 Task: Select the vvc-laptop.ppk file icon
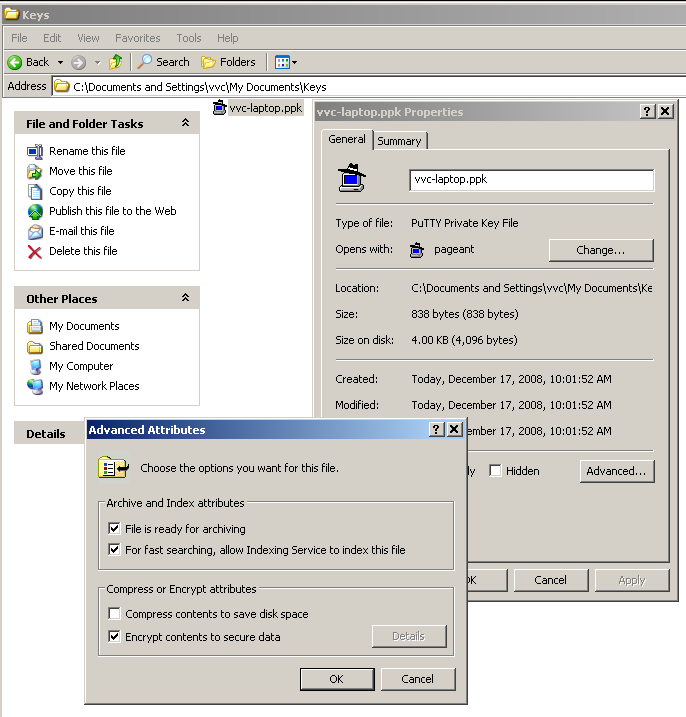click(x=219, y=108)
